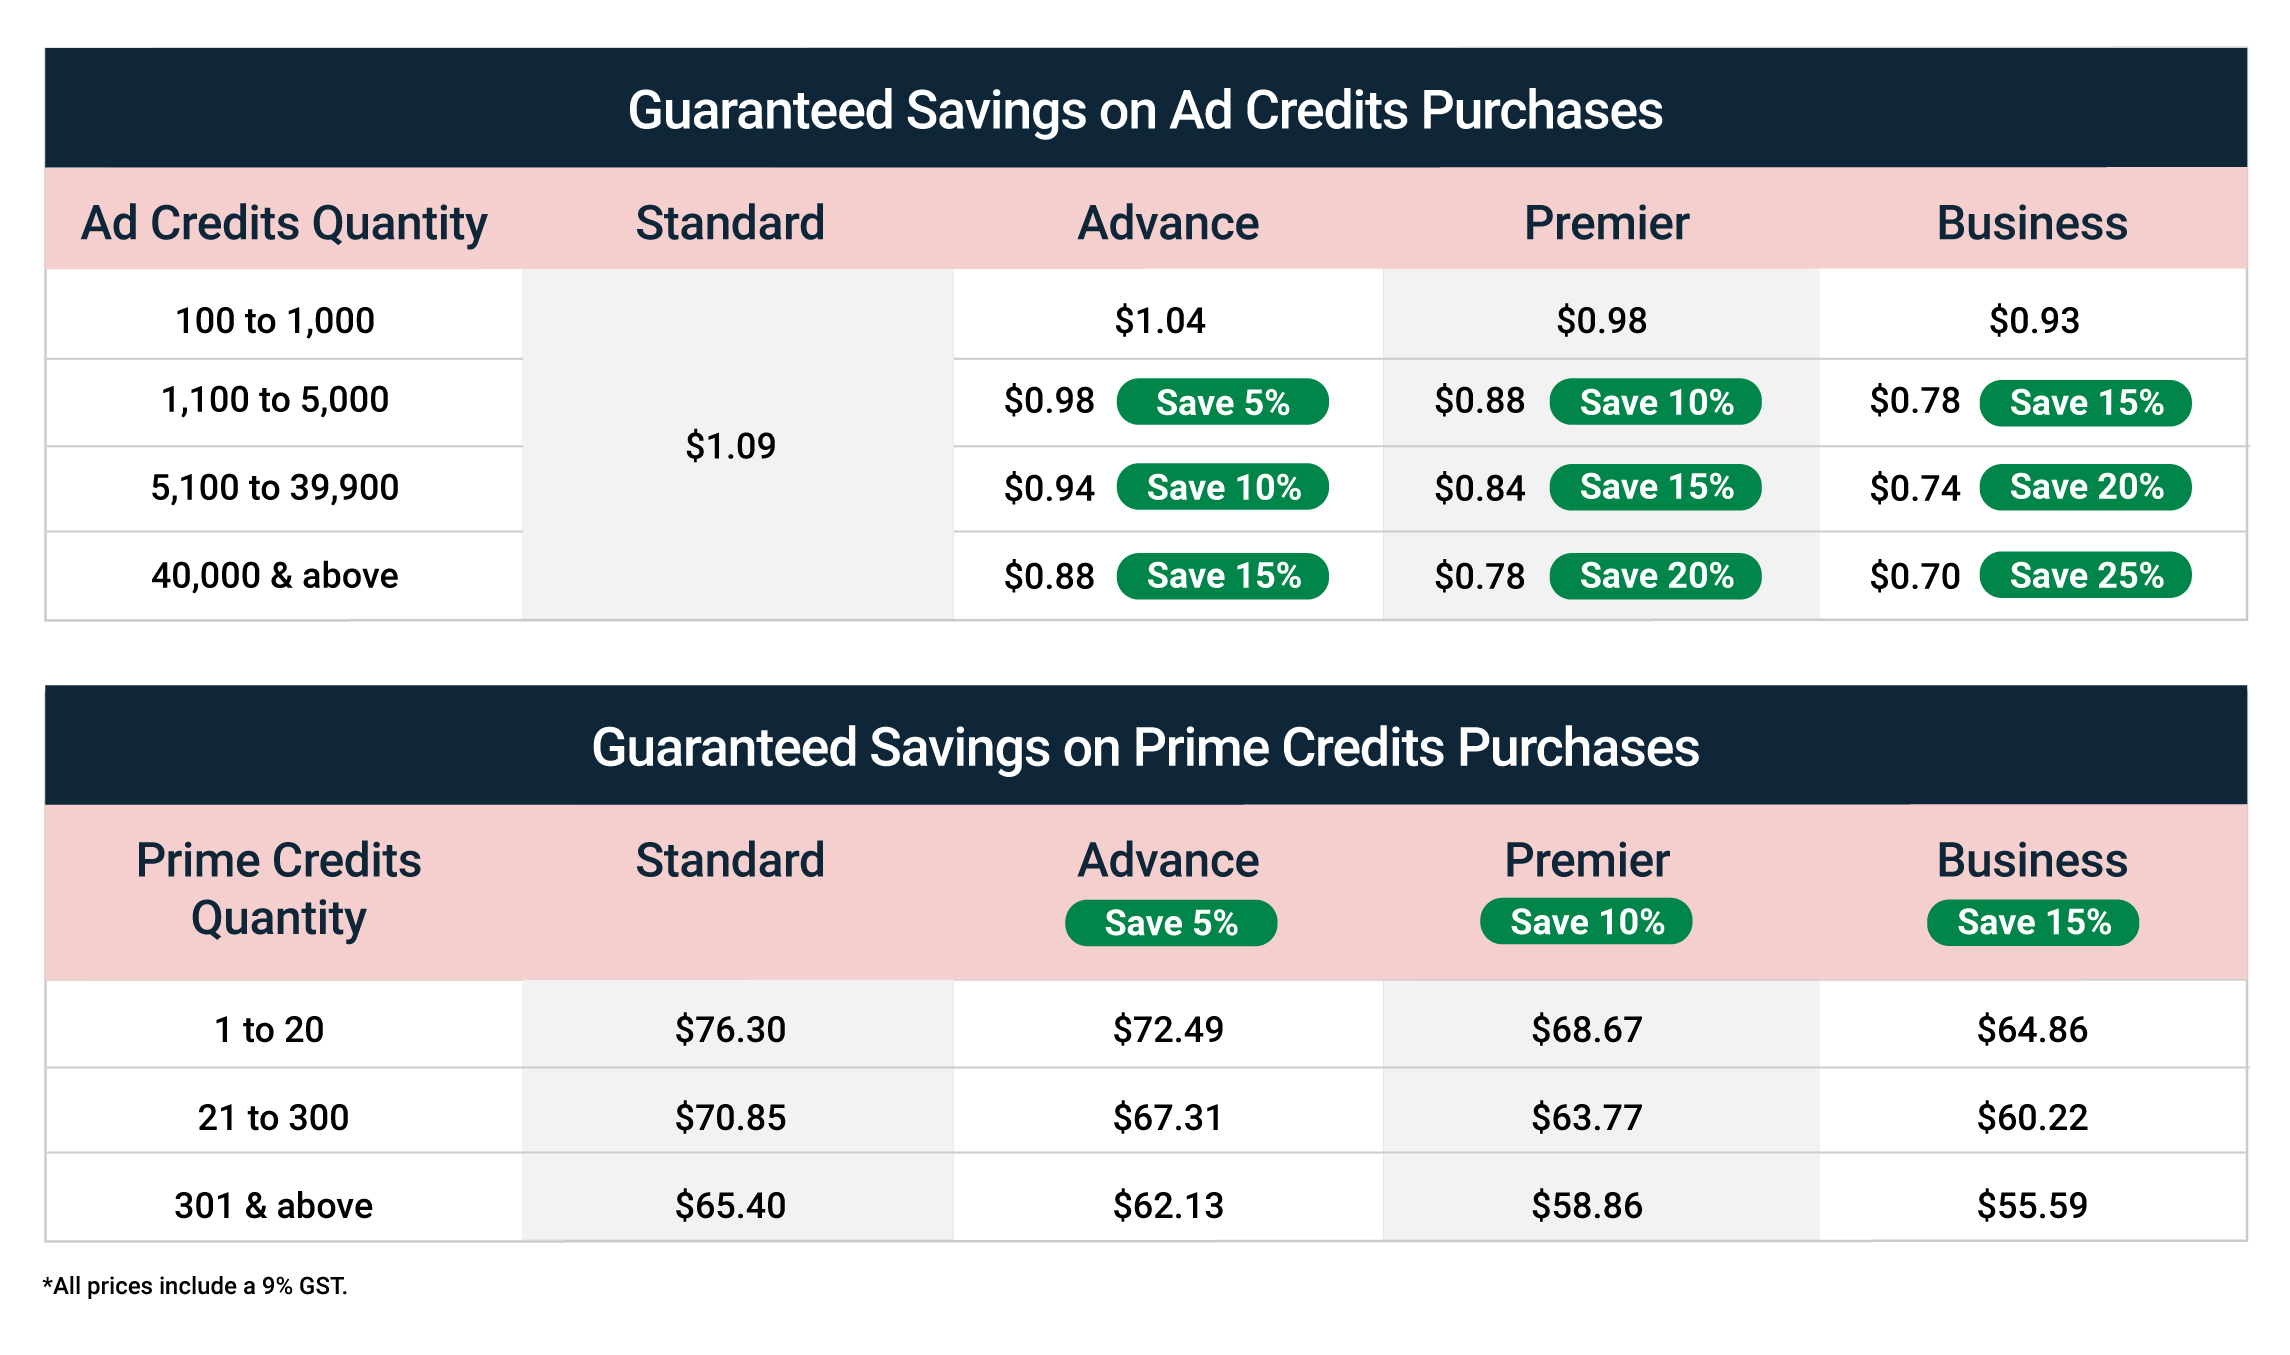Select the 'Prime Credits Quantity' column header
Viewport: 2290px width, 1355px height.
tap(279, 888)
